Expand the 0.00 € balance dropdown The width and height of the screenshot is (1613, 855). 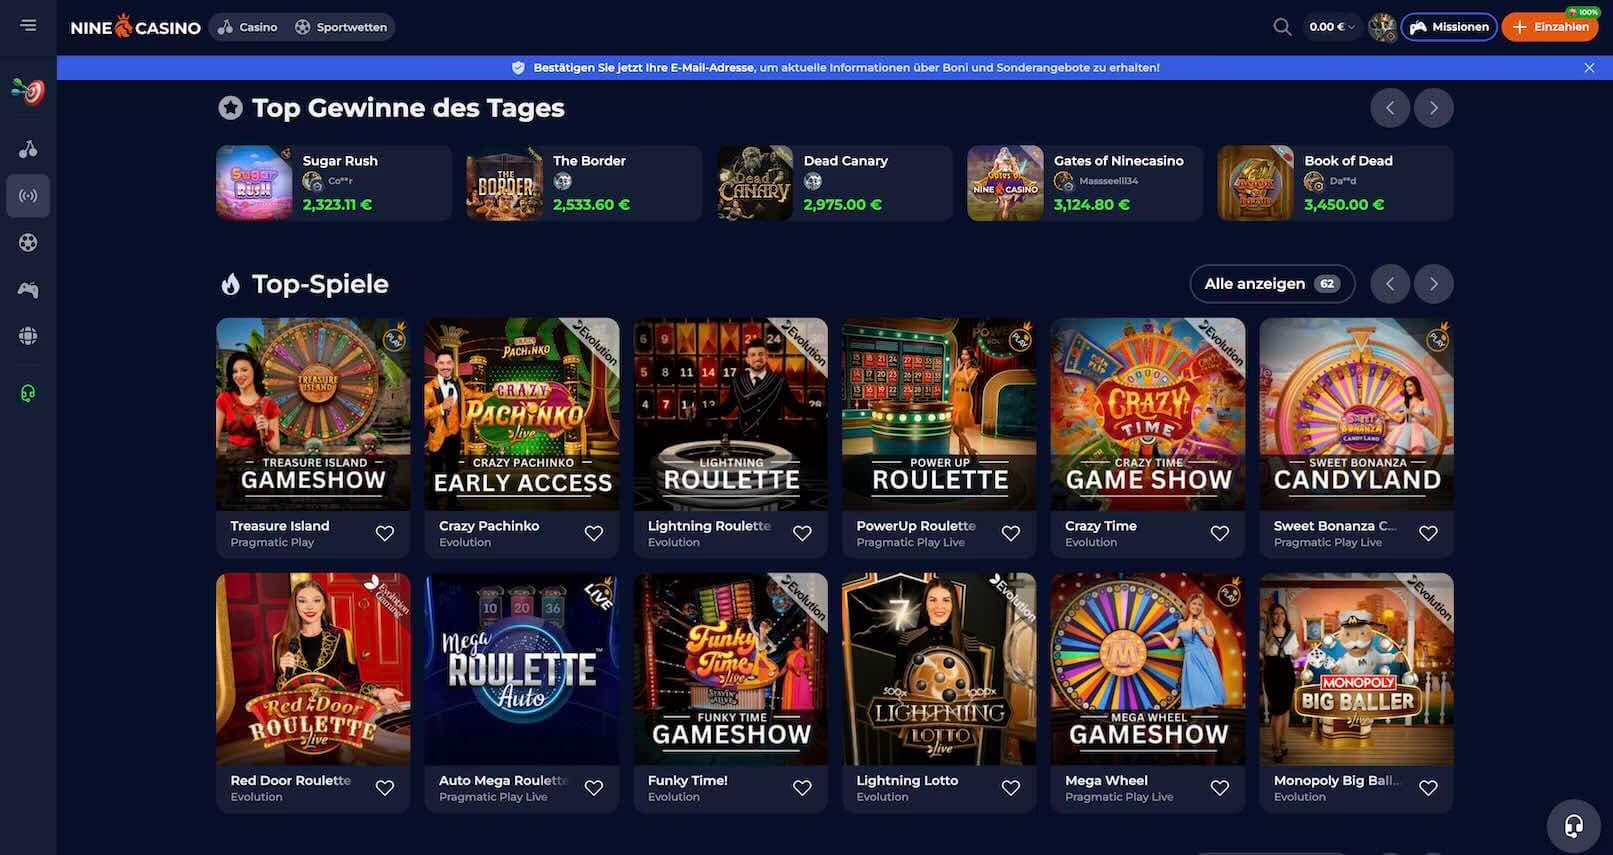point(1332,27)
